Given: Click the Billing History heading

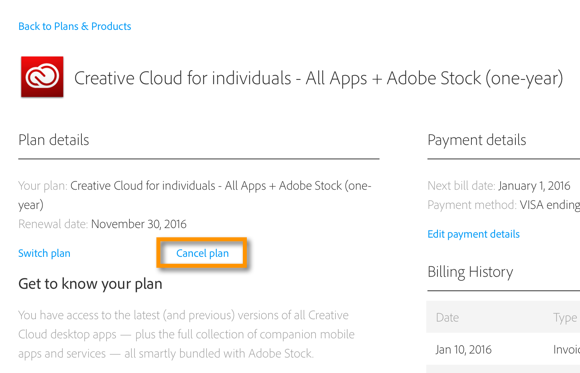Looking at the screenshot, I should 470,272.
